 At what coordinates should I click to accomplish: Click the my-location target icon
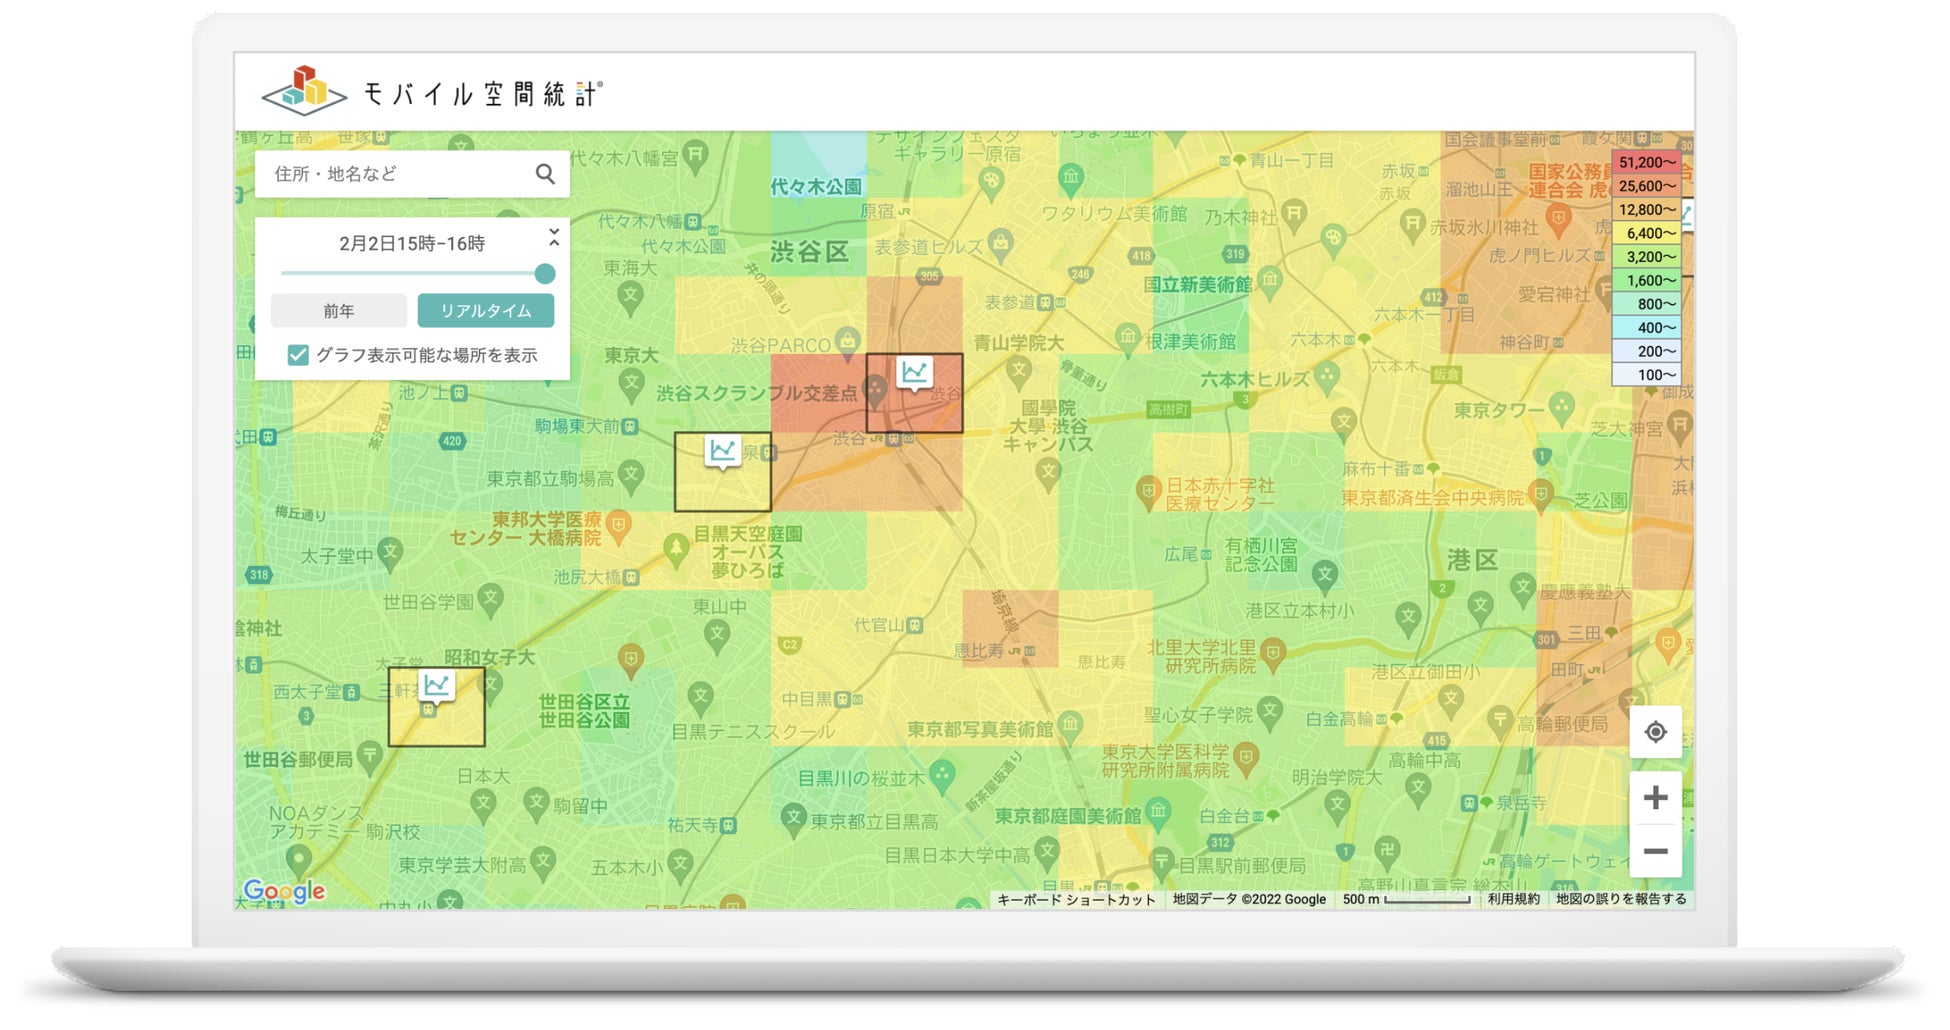click(x=1655, y=732)
